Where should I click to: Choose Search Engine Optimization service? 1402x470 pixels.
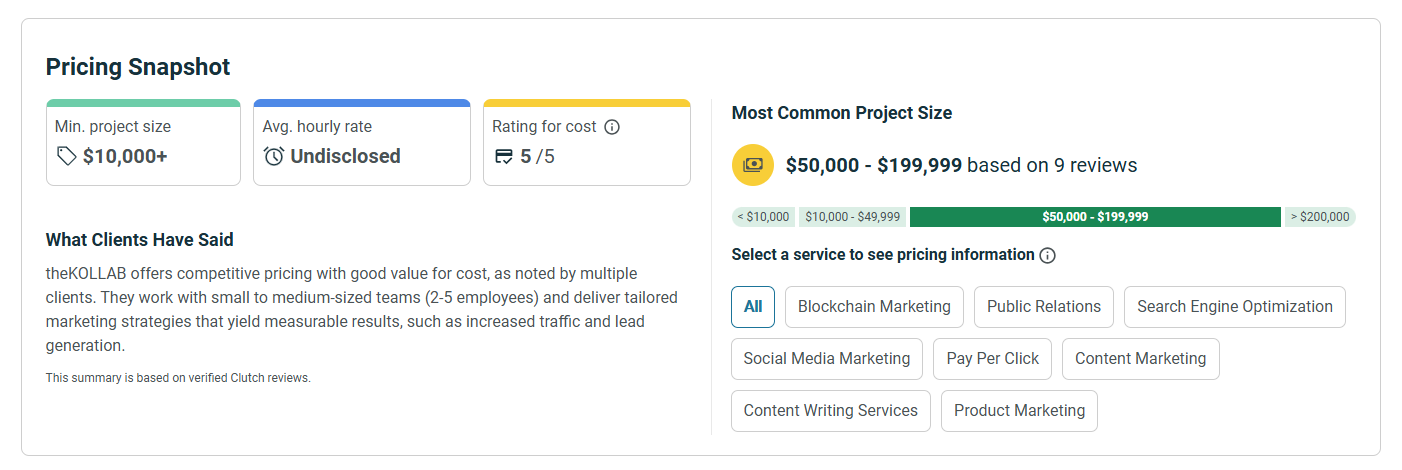click(x=1235, y=307)
